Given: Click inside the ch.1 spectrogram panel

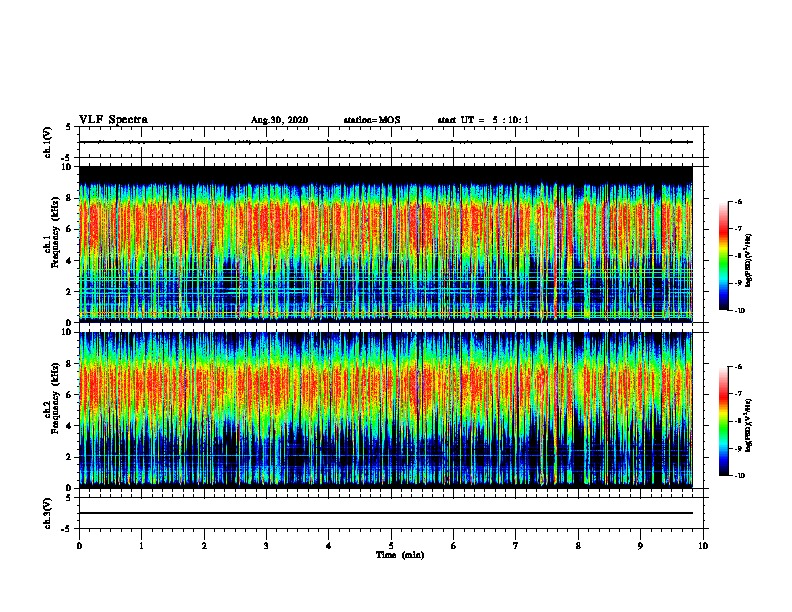Looking at the screenshot, I should [x=386, y=244].
